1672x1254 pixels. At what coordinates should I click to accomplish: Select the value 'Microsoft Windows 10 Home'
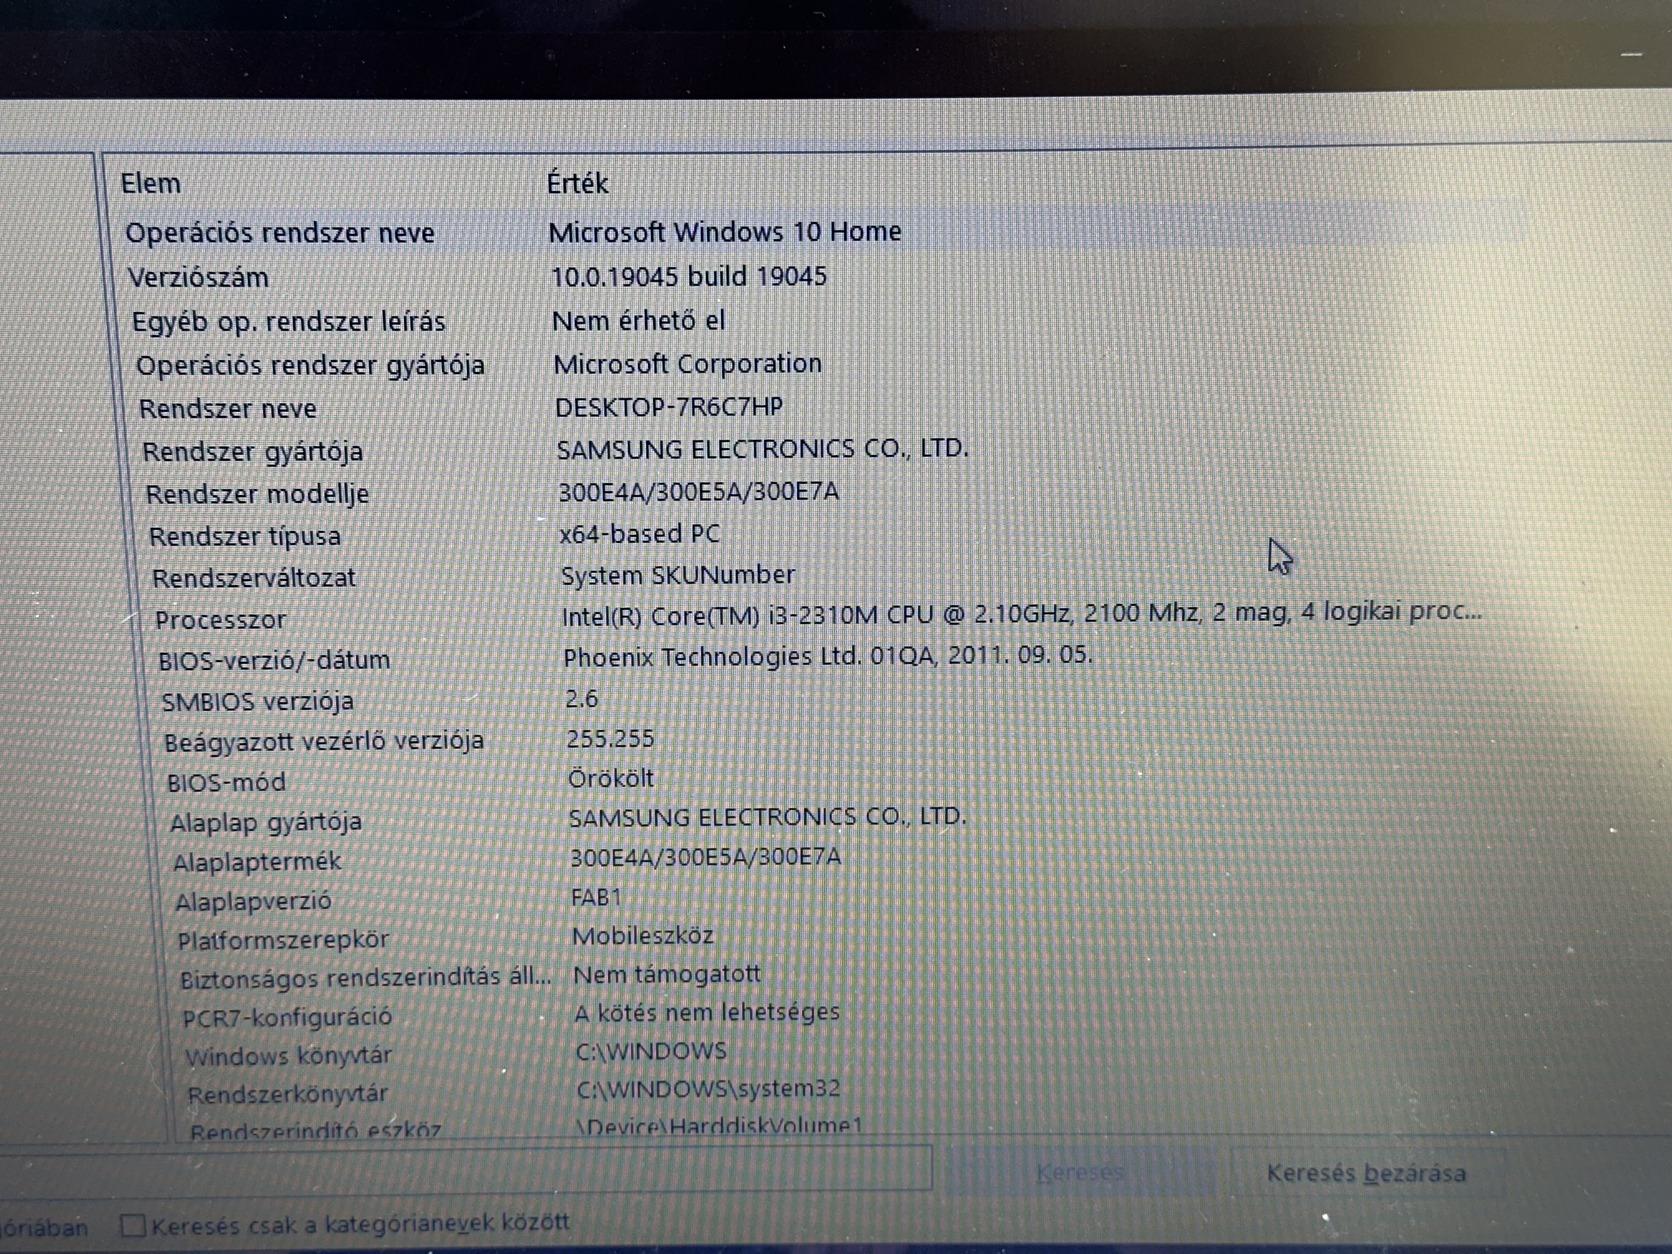(x=725, y=232)
